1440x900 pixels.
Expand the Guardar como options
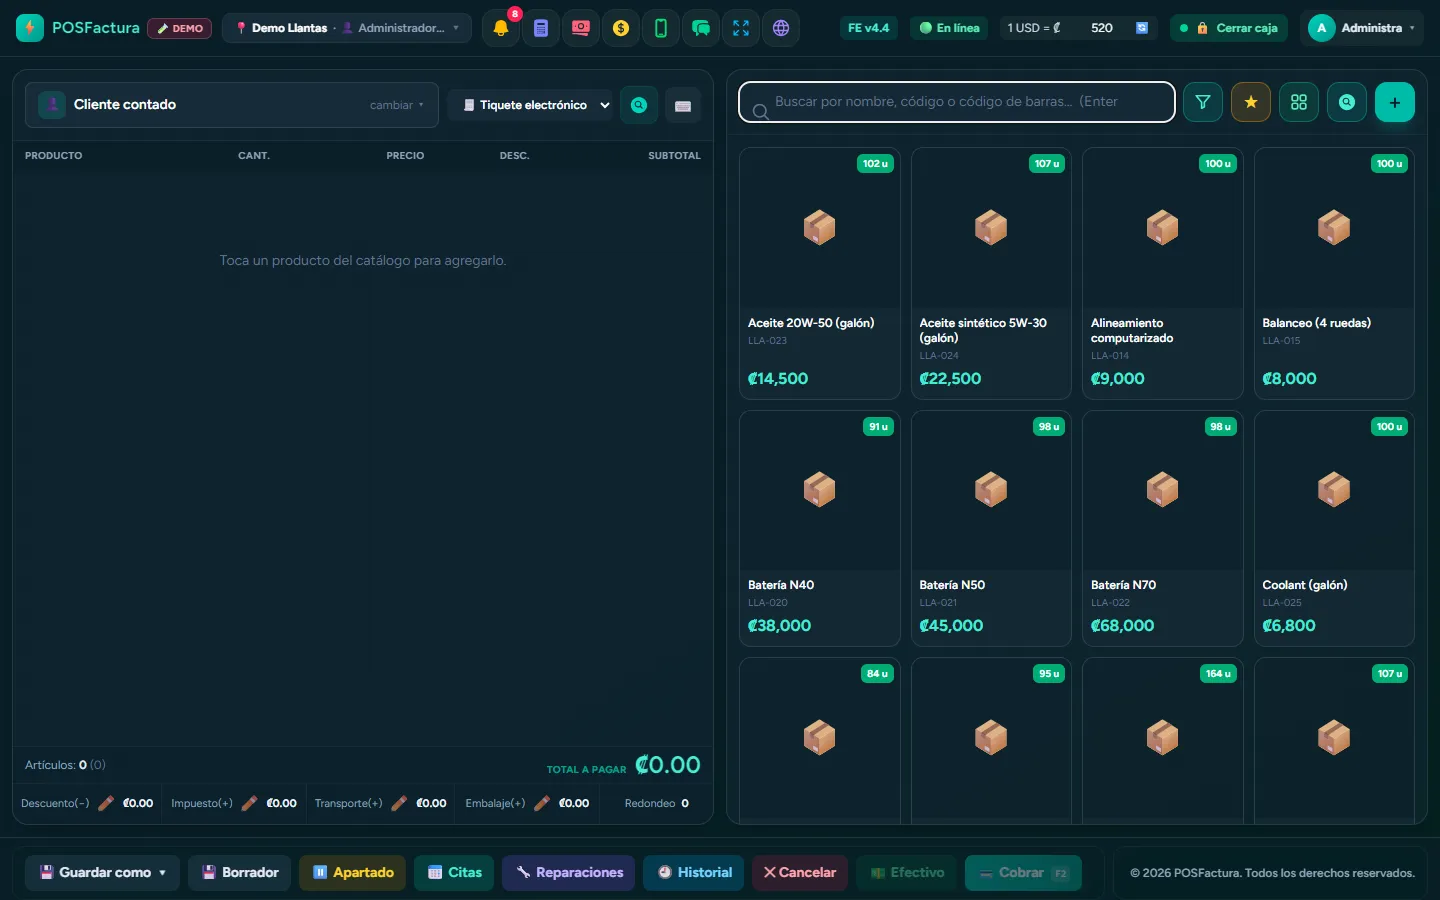(102, 873)
